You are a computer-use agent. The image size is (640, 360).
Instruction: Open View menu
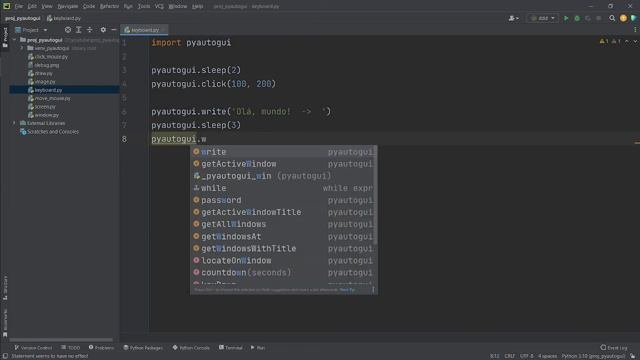click(47, 6)
